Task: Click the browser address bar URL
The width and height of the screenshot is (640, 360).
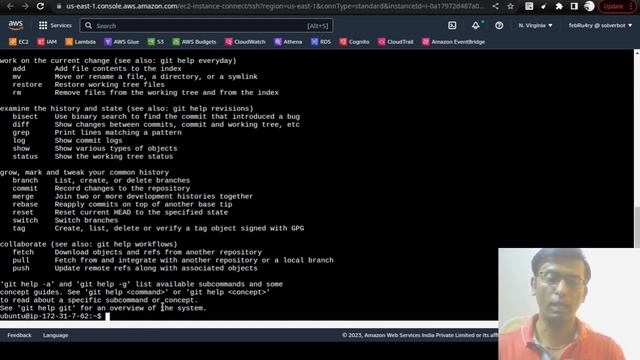Action: (x=274, y=6)
